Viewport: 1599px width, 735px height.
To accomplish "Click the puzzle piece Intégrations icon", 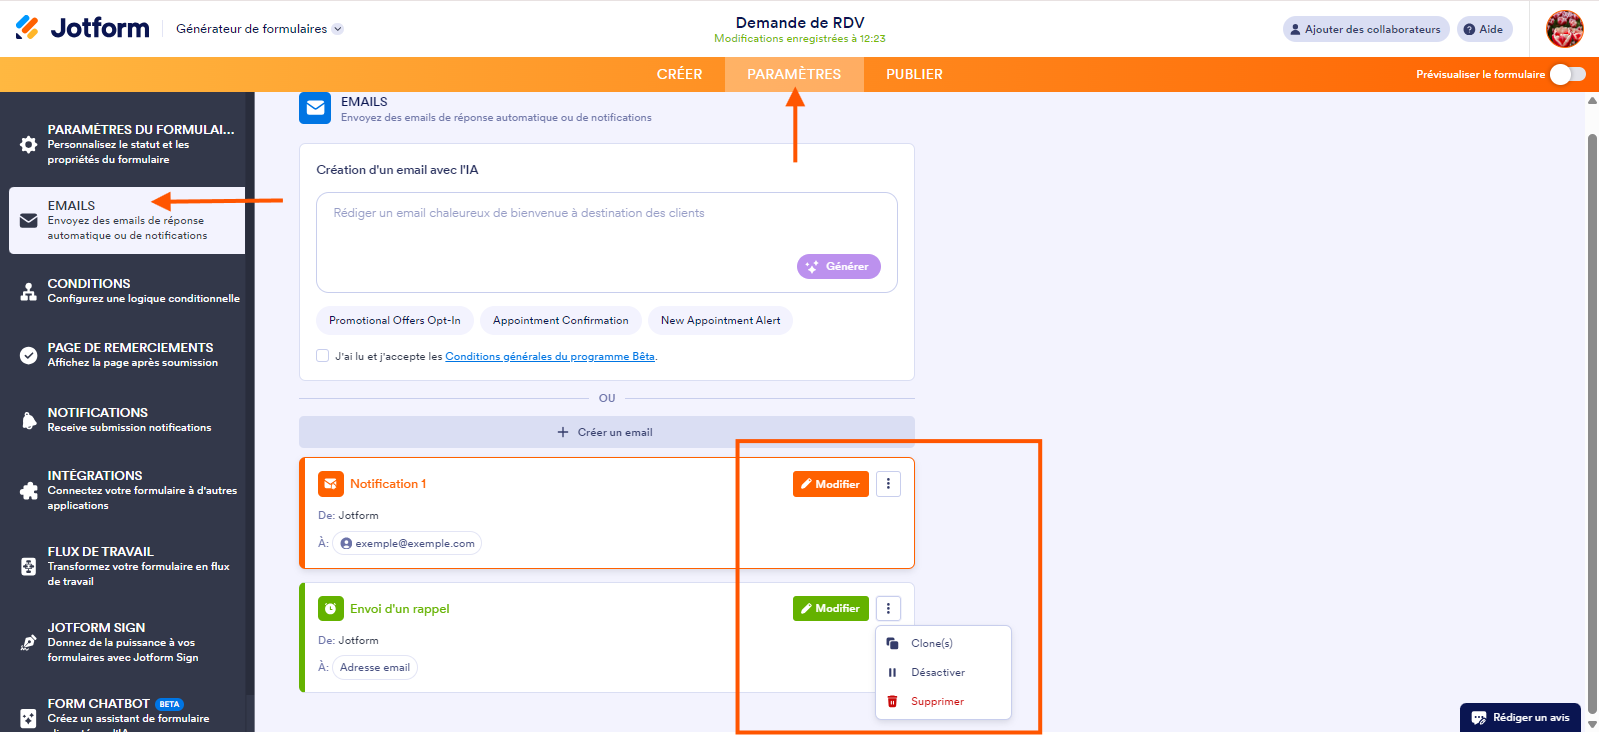I will click(x=29, y=490).
